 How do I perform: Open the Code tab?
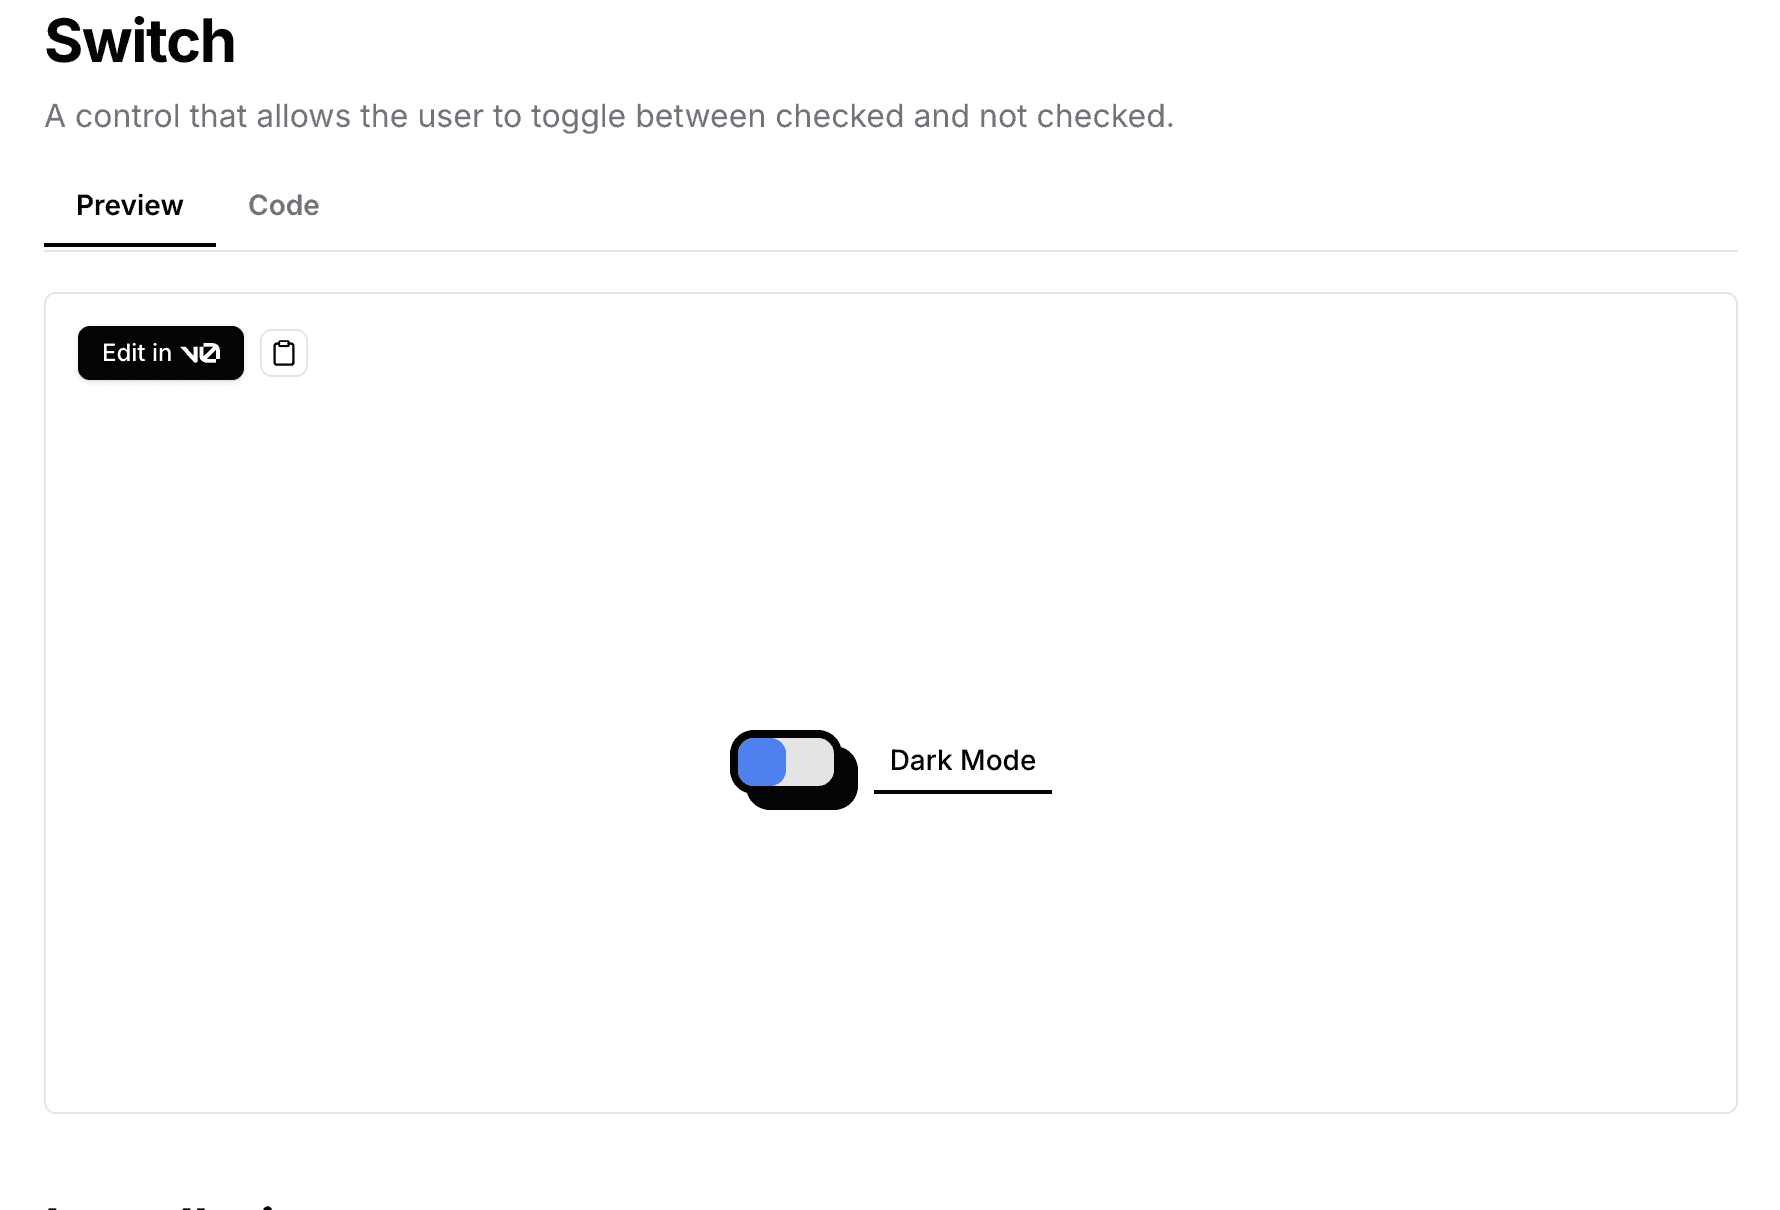284,206
